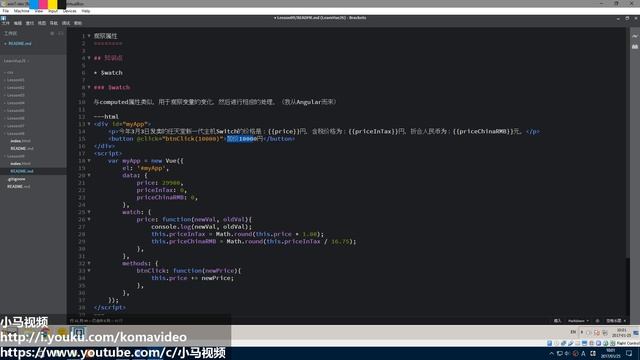
Task: Open volume icon in host system tray
Action: 567,353
